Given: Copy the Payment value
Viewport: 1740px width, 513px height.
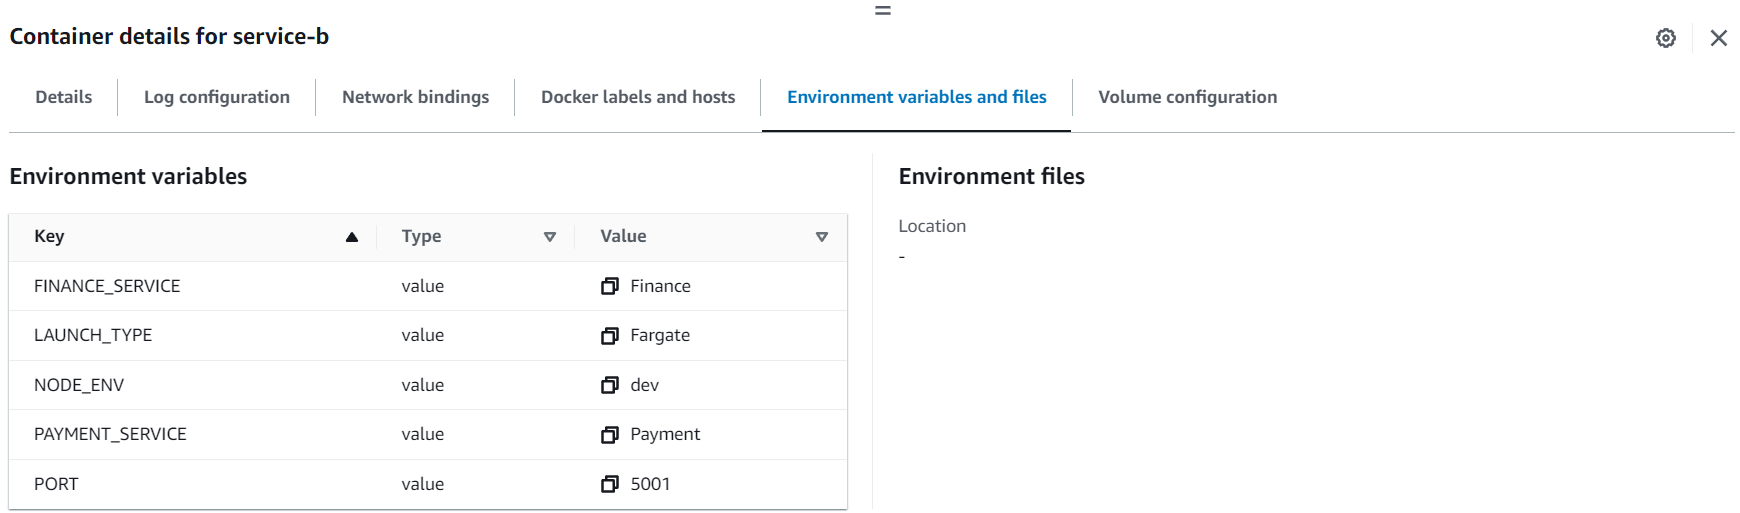Looking at the screenshot, I should 609,434.
